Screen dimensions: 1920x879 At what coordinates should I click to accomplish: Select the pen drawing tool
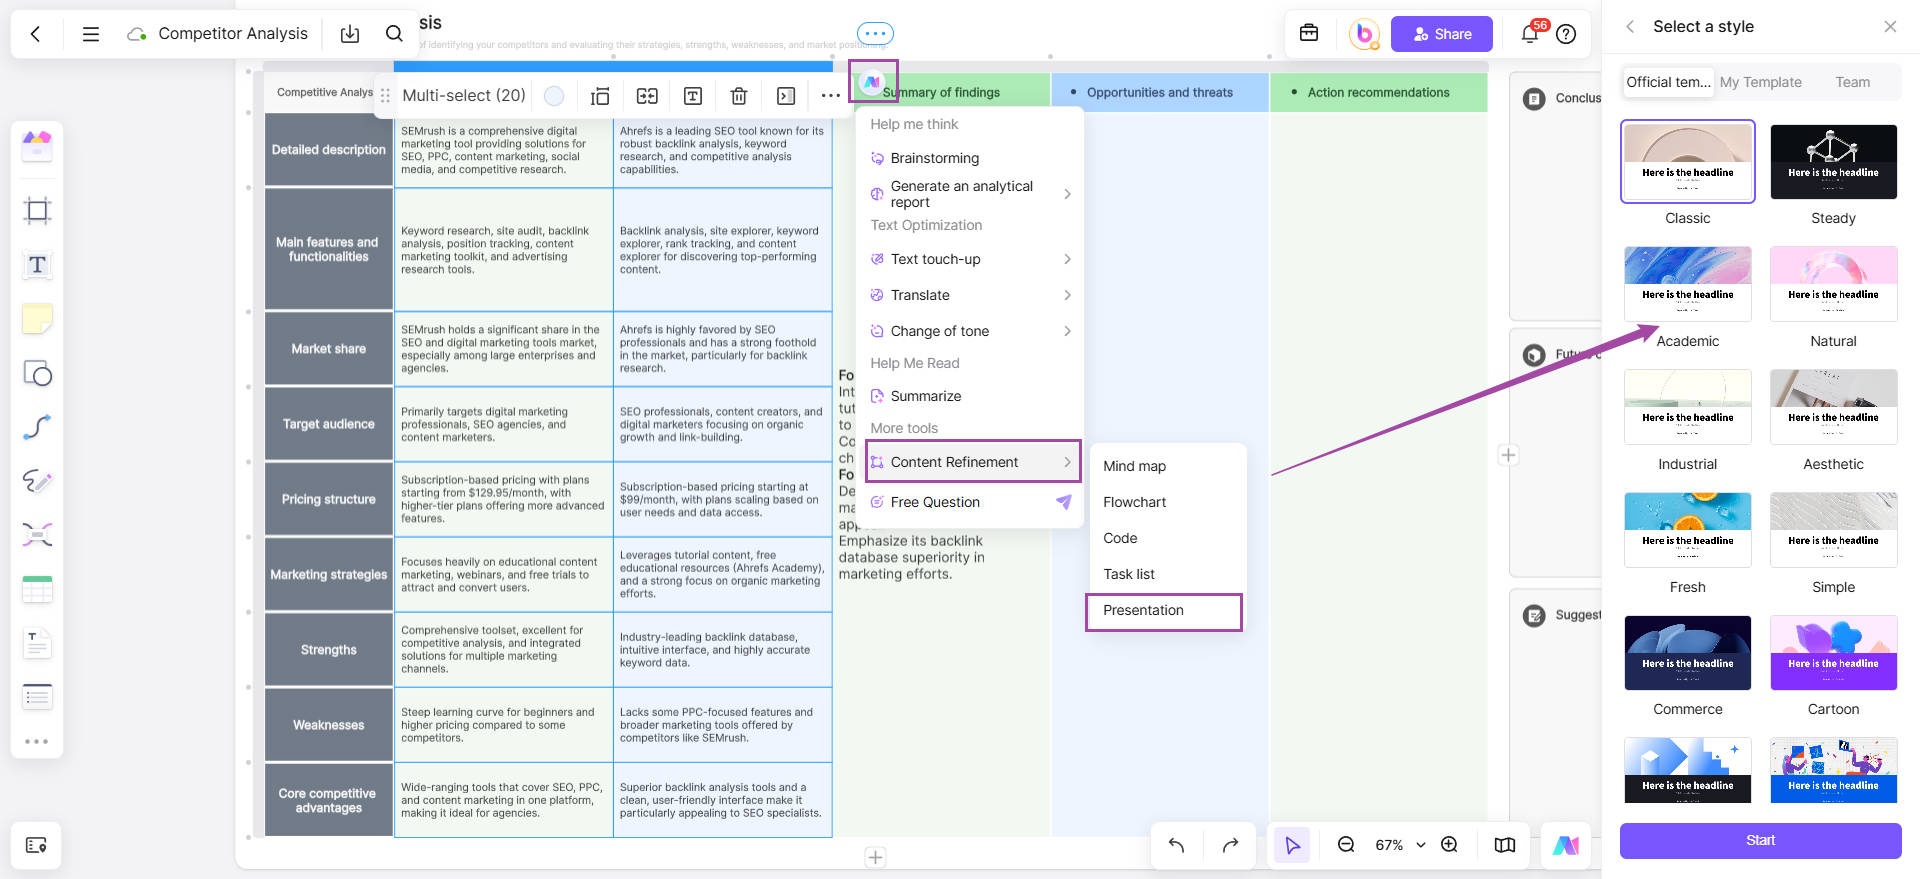[x=37, y=481]
